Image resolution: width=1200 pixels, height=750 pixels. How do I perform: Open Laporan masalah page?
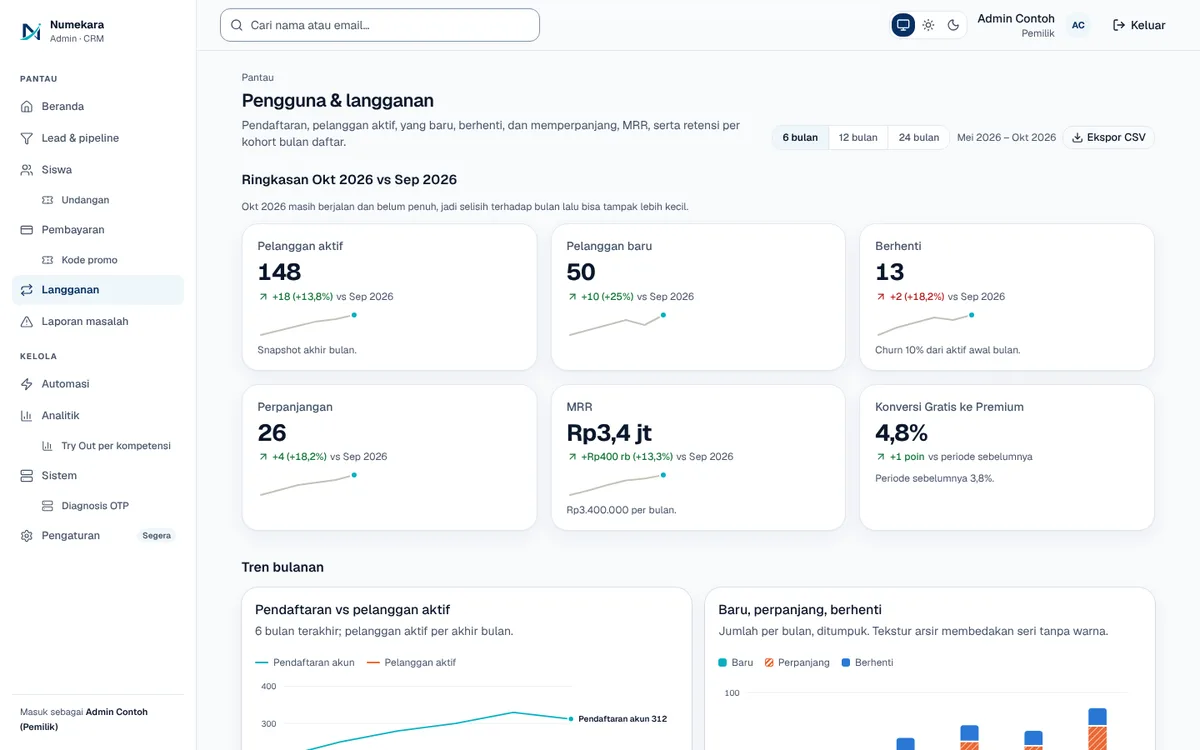[98, 322]
